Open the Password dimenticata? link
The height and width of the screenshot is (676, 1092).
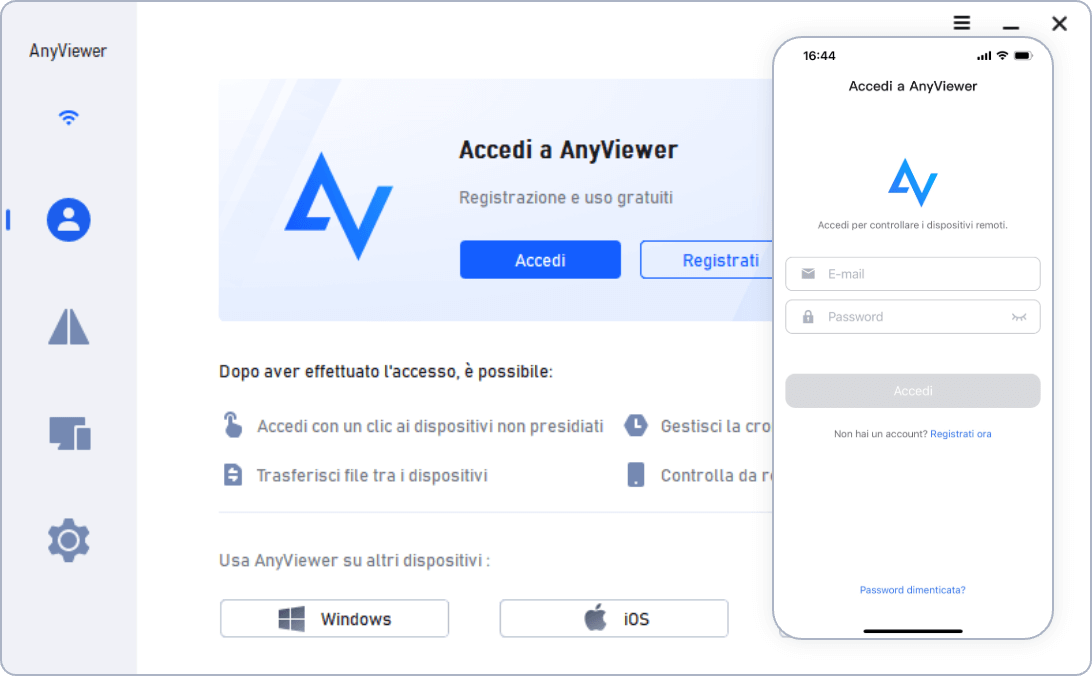click(x=912, y=590)
